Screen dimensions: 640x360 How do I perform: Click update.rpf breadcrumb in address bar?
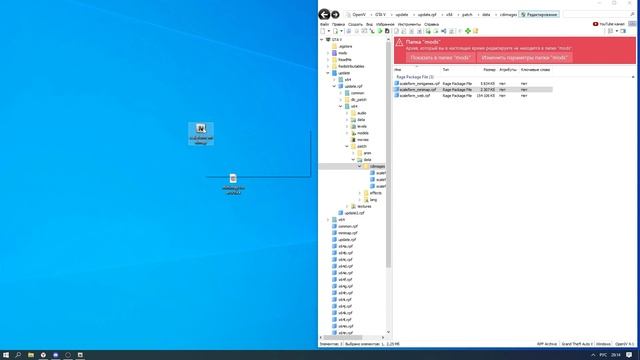[x=427, y=14]
